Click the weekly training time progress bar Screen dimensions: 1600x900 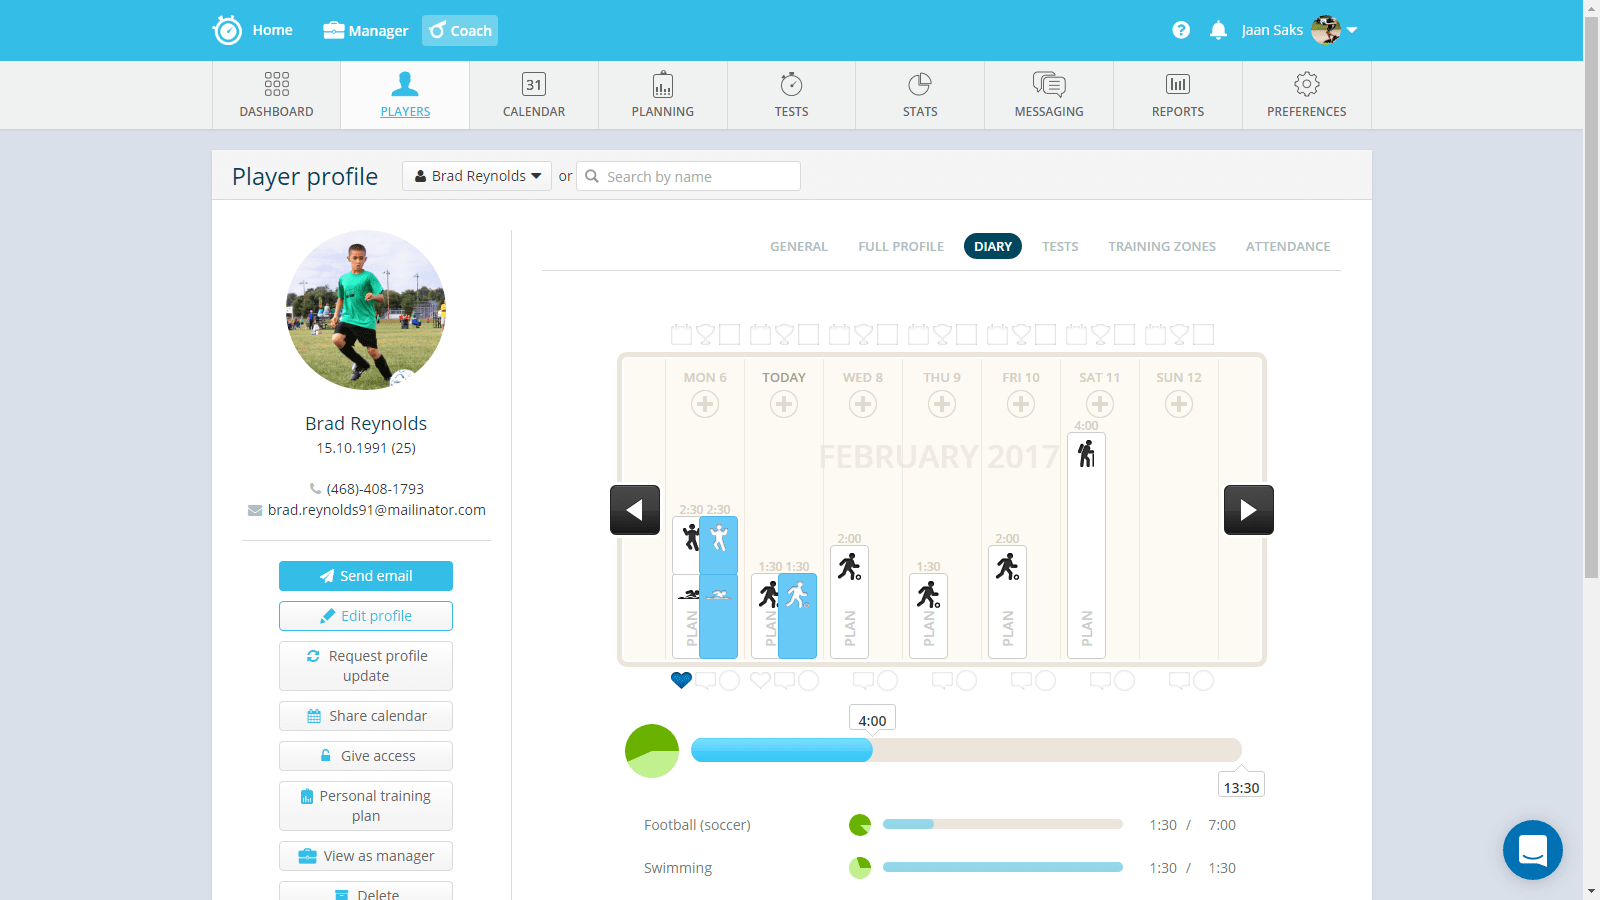(965, 750)
